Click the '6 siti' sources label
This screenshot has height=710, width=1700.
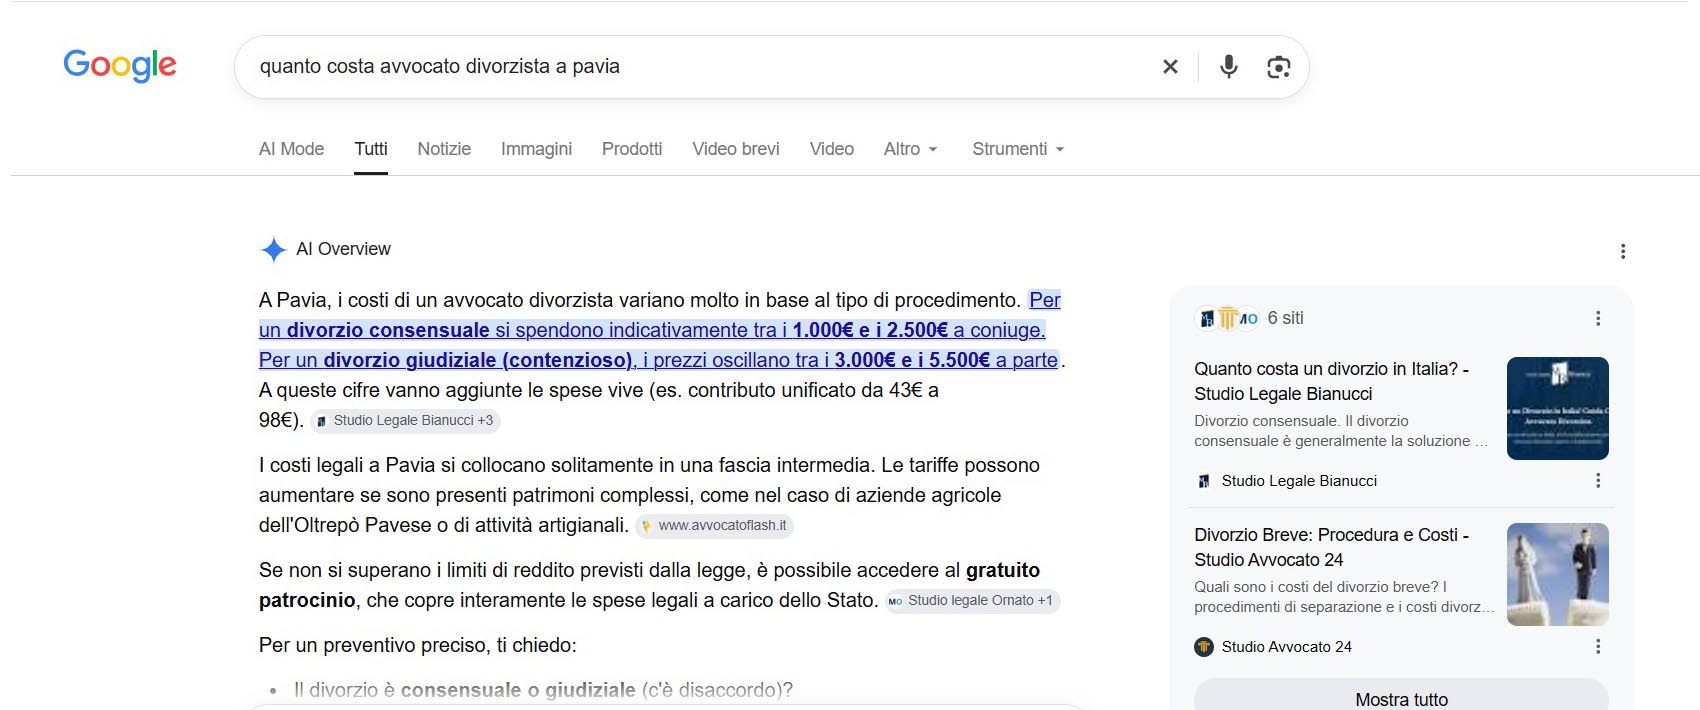[x=1285, y=318]
